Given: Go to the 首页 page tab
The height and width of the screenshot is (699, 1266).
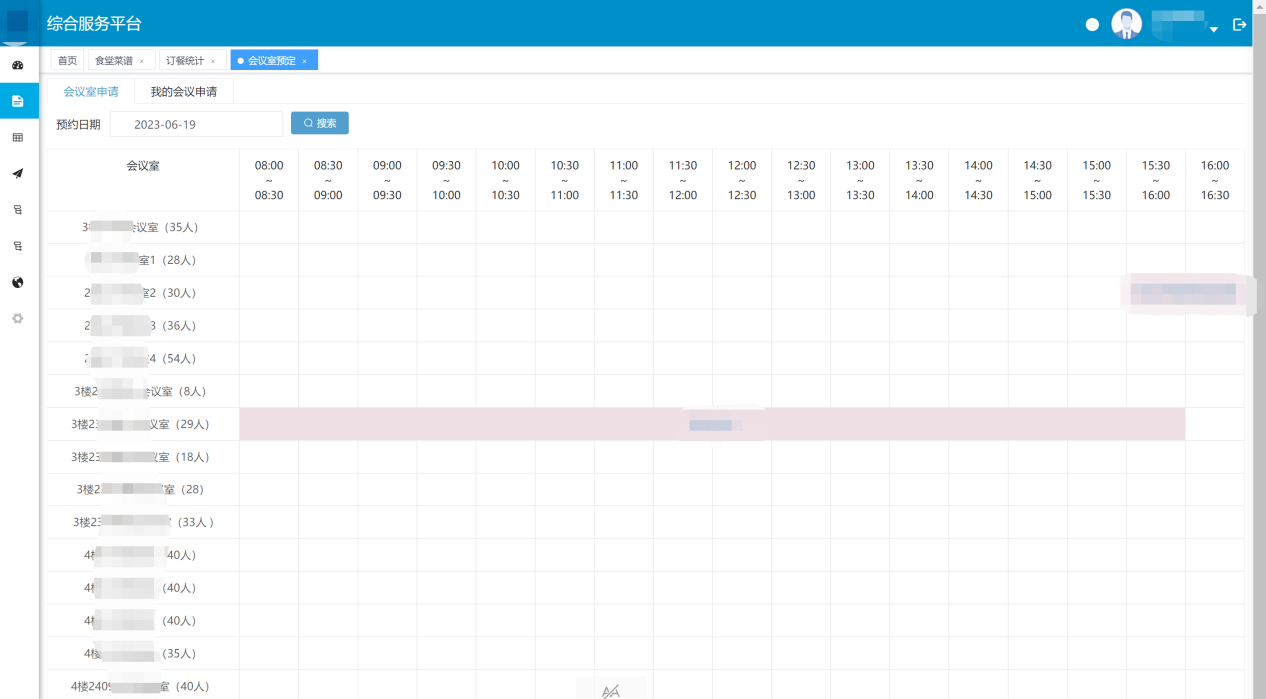Looking at the screenshot, I should pos(67,61).
